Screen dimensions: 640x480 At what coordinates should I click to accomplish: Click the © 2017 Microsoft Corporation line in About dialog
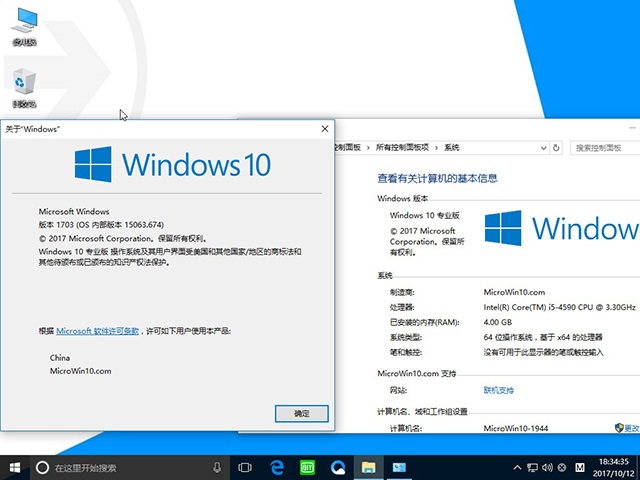(123, 238)
